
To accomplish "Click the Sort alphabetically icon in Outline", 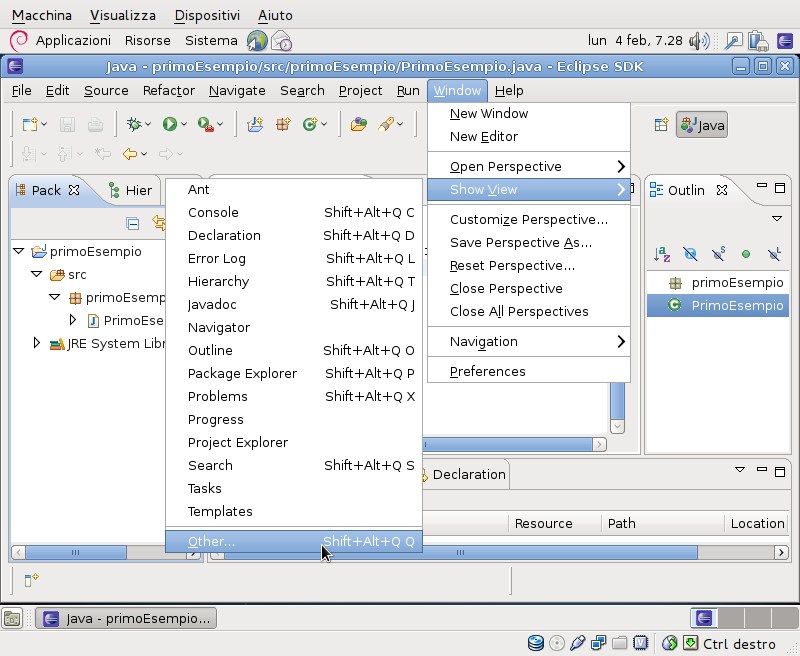I will [662, 254].
